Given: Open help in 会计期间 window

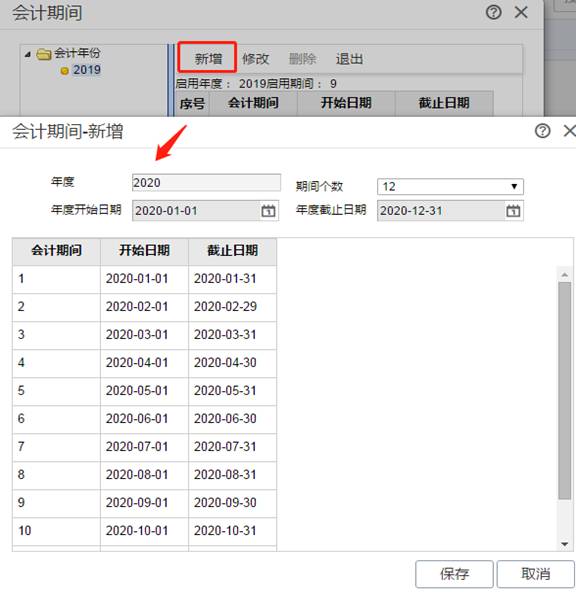Looking at the screenshot, I should pyautogui.click(x=493, y=12).
